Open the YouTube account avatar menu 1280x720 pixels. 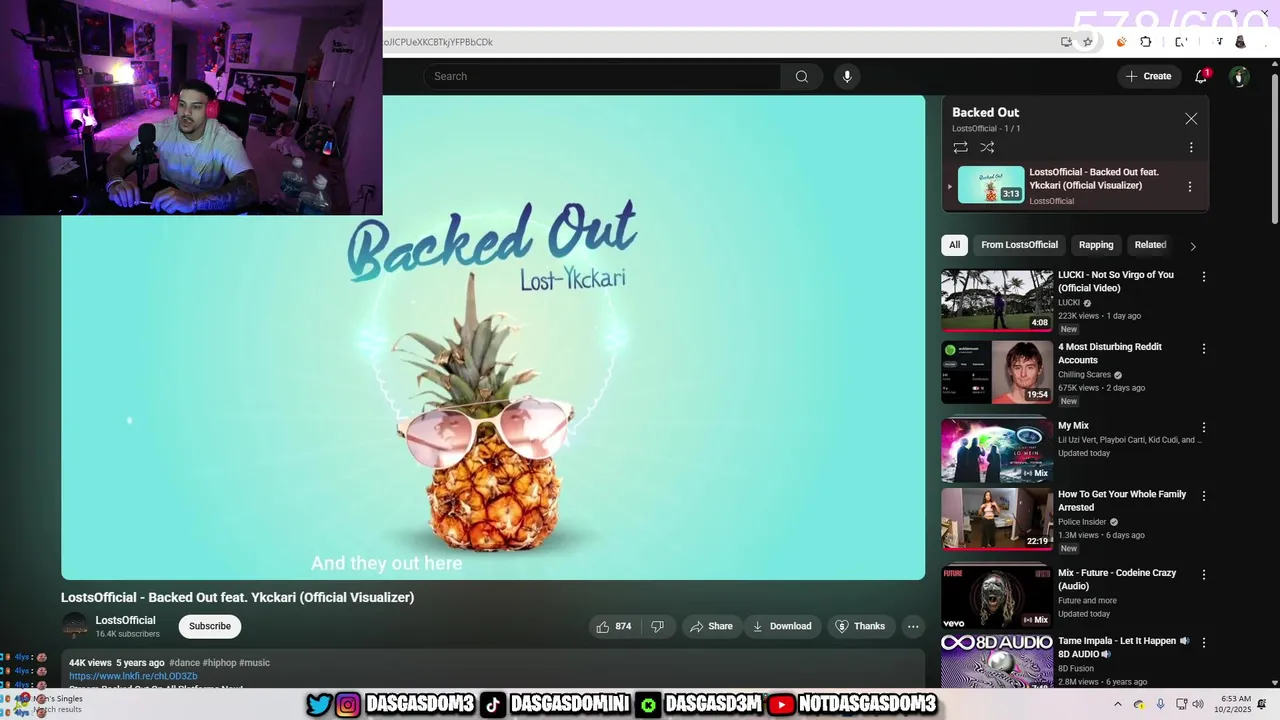click(x=1239, y=76)
